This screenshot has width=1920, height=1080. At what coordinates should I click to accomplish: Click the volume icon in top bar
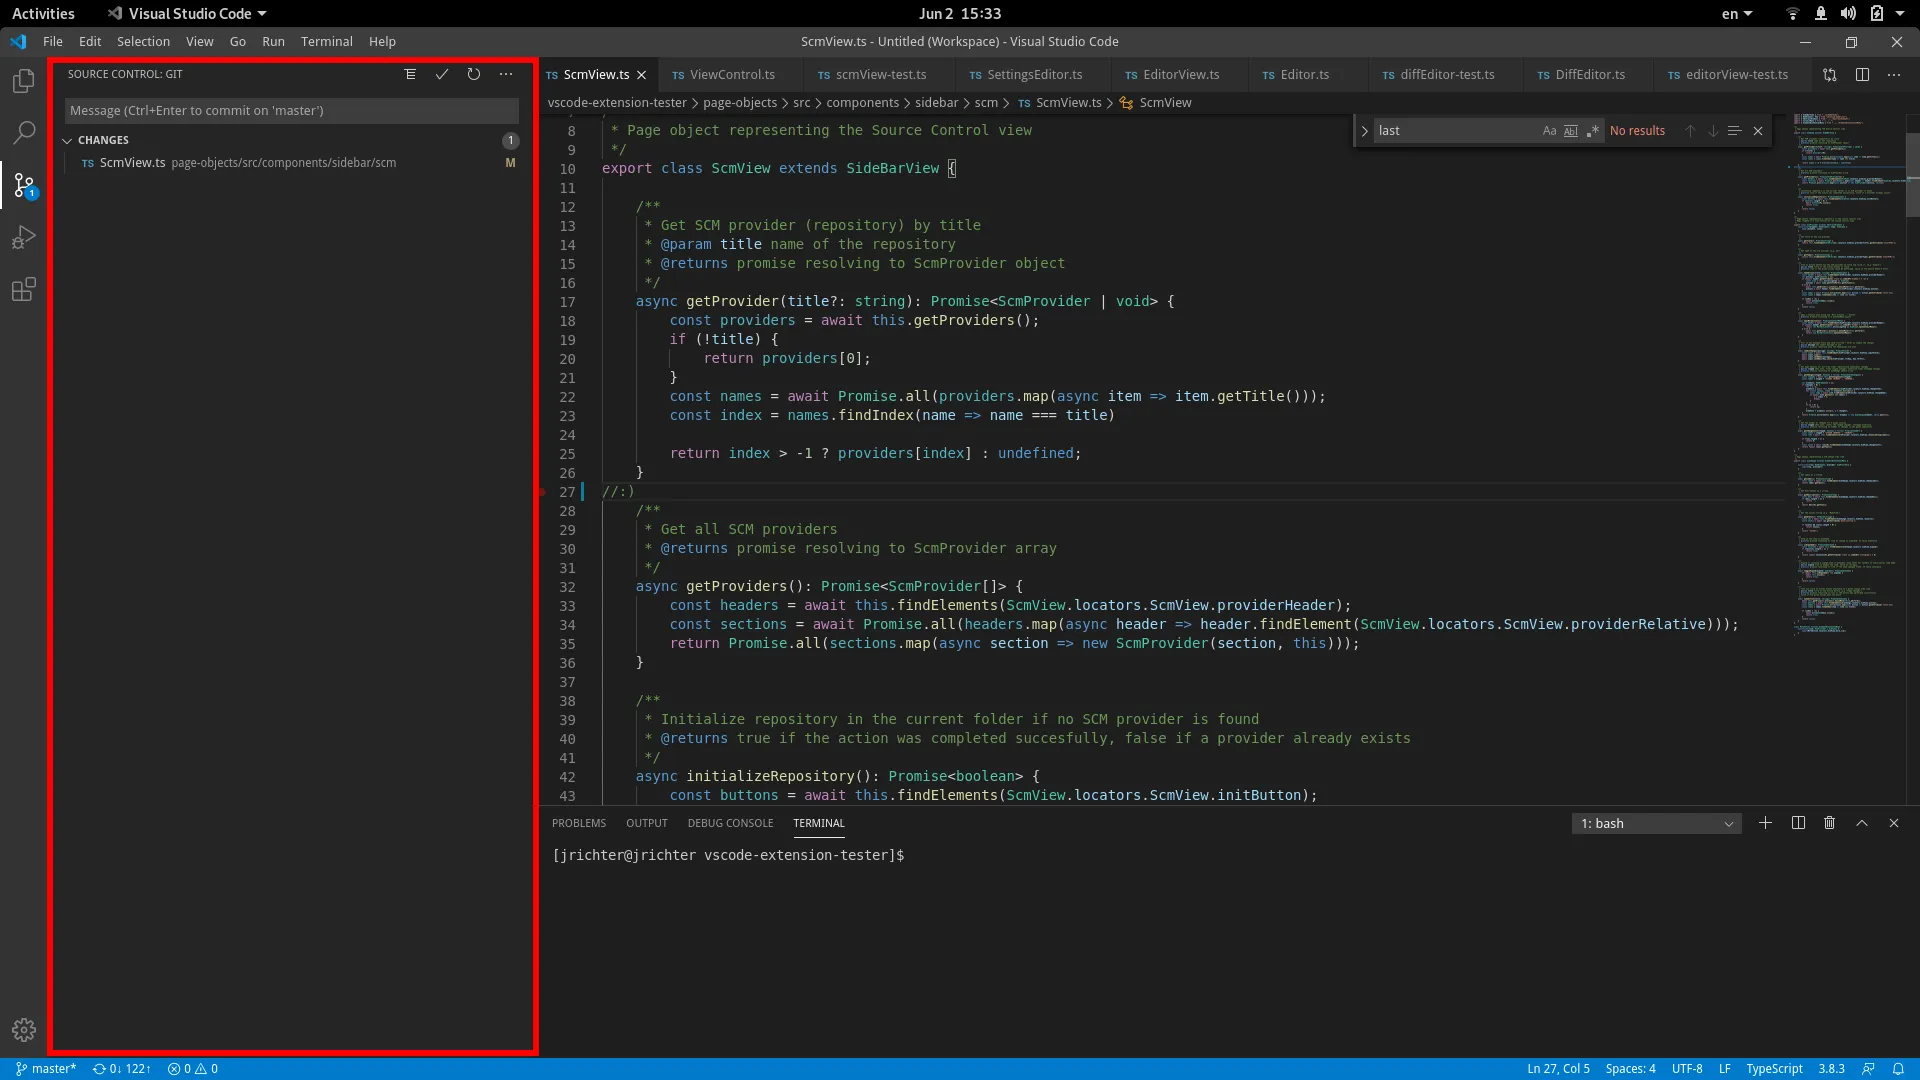[1848, 14]
